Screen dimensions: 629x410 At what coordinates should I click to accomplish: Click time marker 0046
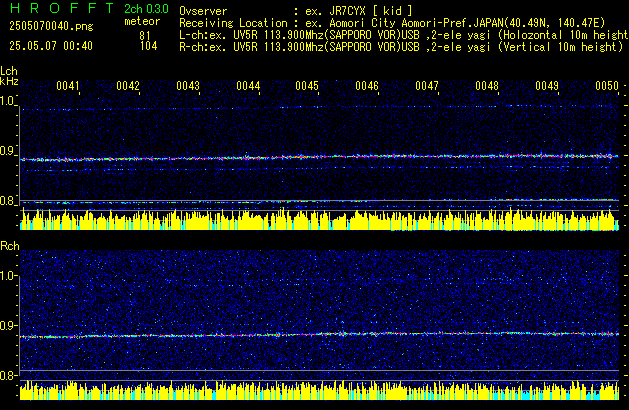pos(367,86)
